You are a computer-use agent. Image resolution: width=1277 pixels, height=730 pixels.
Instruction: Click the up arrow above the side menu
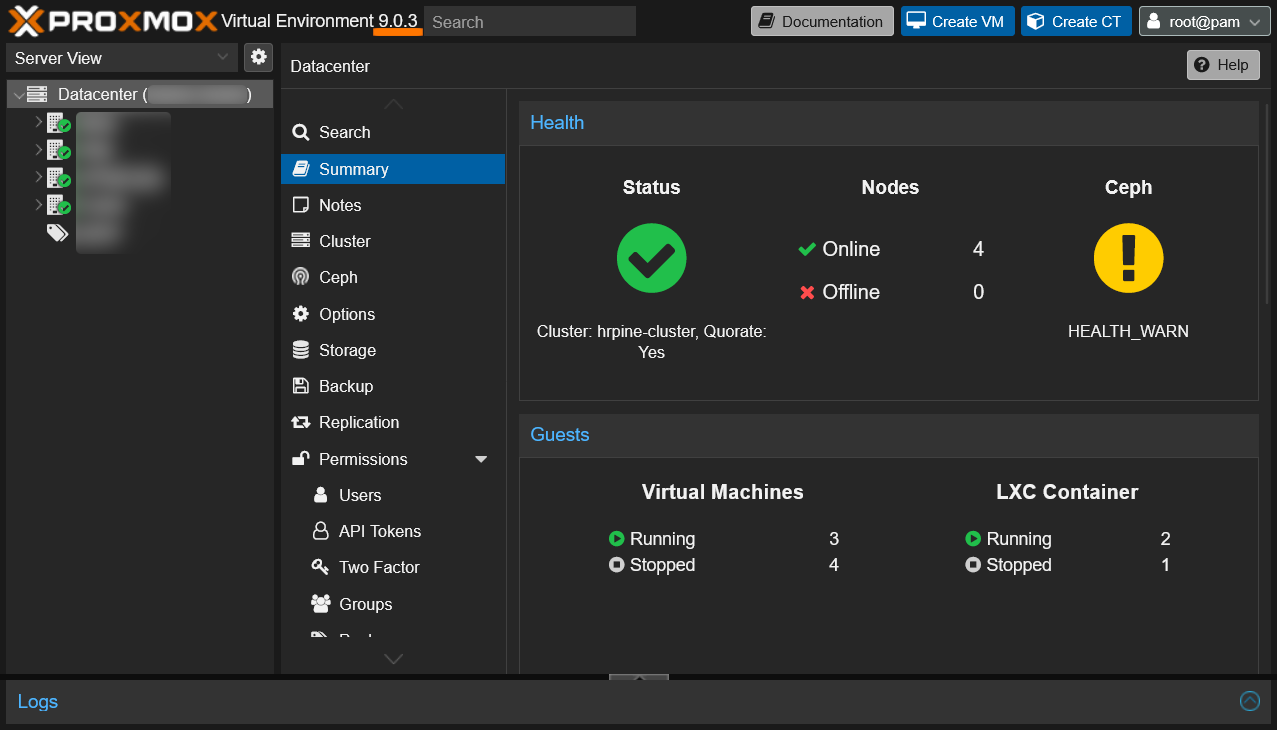coord(394,103)
